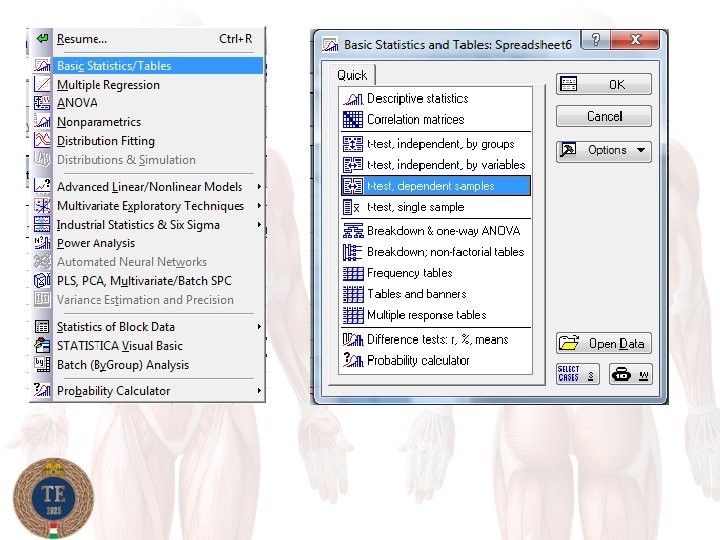Image resolution: width=720 pixels, height=540 pixels.
Task: Click 'STATISTICA Visual Basic' menu text
Action: (x=119, y=346)
